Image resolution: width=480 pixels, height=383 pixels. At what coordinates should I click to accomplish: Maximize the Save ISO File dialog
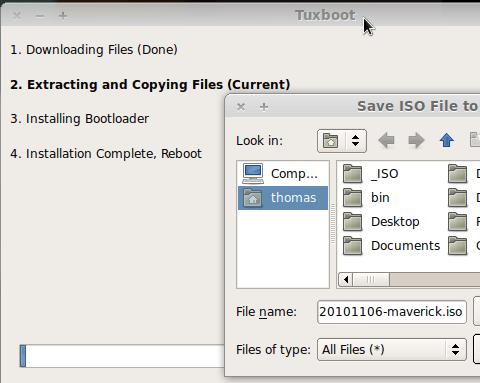click(x=264, y=107)
